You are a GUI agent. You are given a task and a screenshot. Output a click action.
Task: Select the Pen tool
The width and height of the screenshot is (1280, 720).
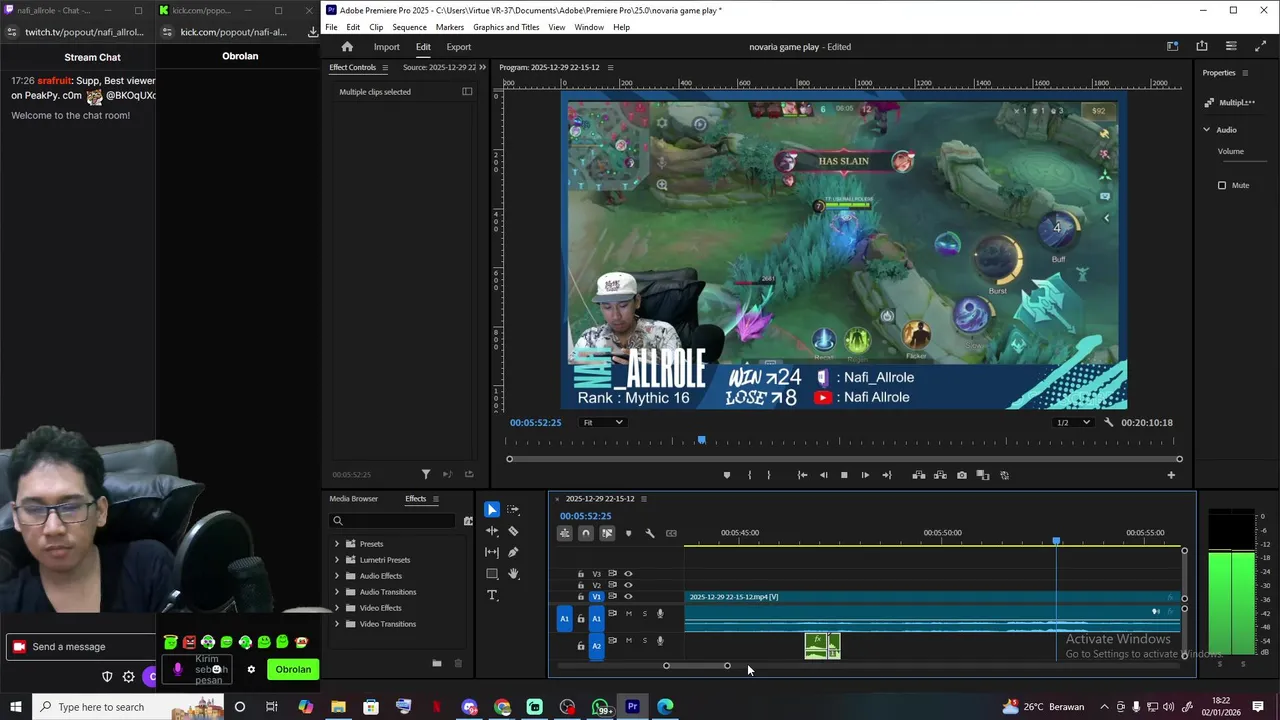click(513, 552)
